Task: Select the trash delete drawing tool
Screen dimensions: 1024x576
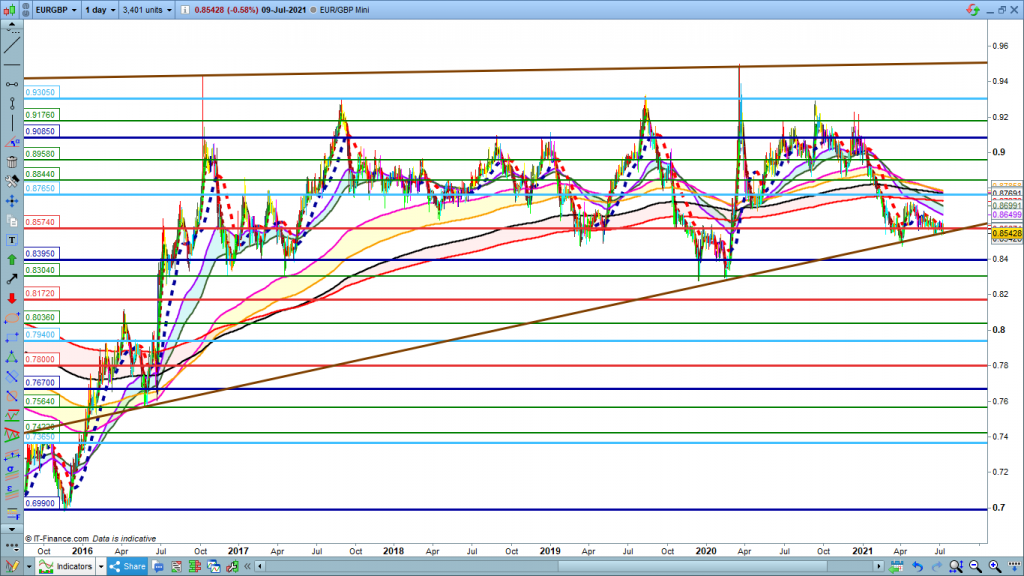Action: pyautogui.click(x=10, y=163)
